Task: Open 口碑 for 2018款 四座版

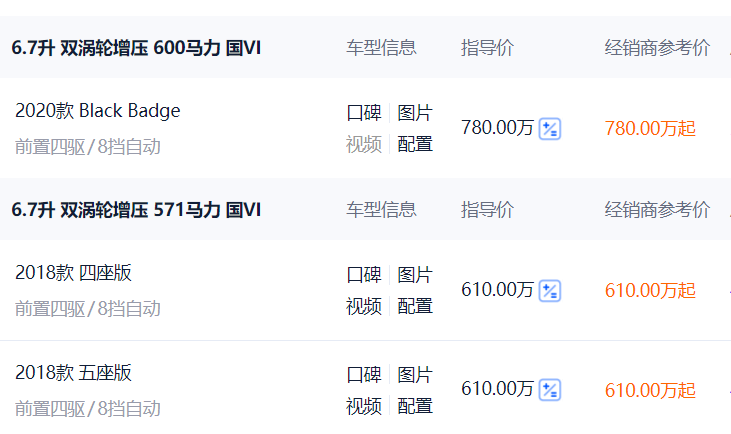Action: coord(364,275)
